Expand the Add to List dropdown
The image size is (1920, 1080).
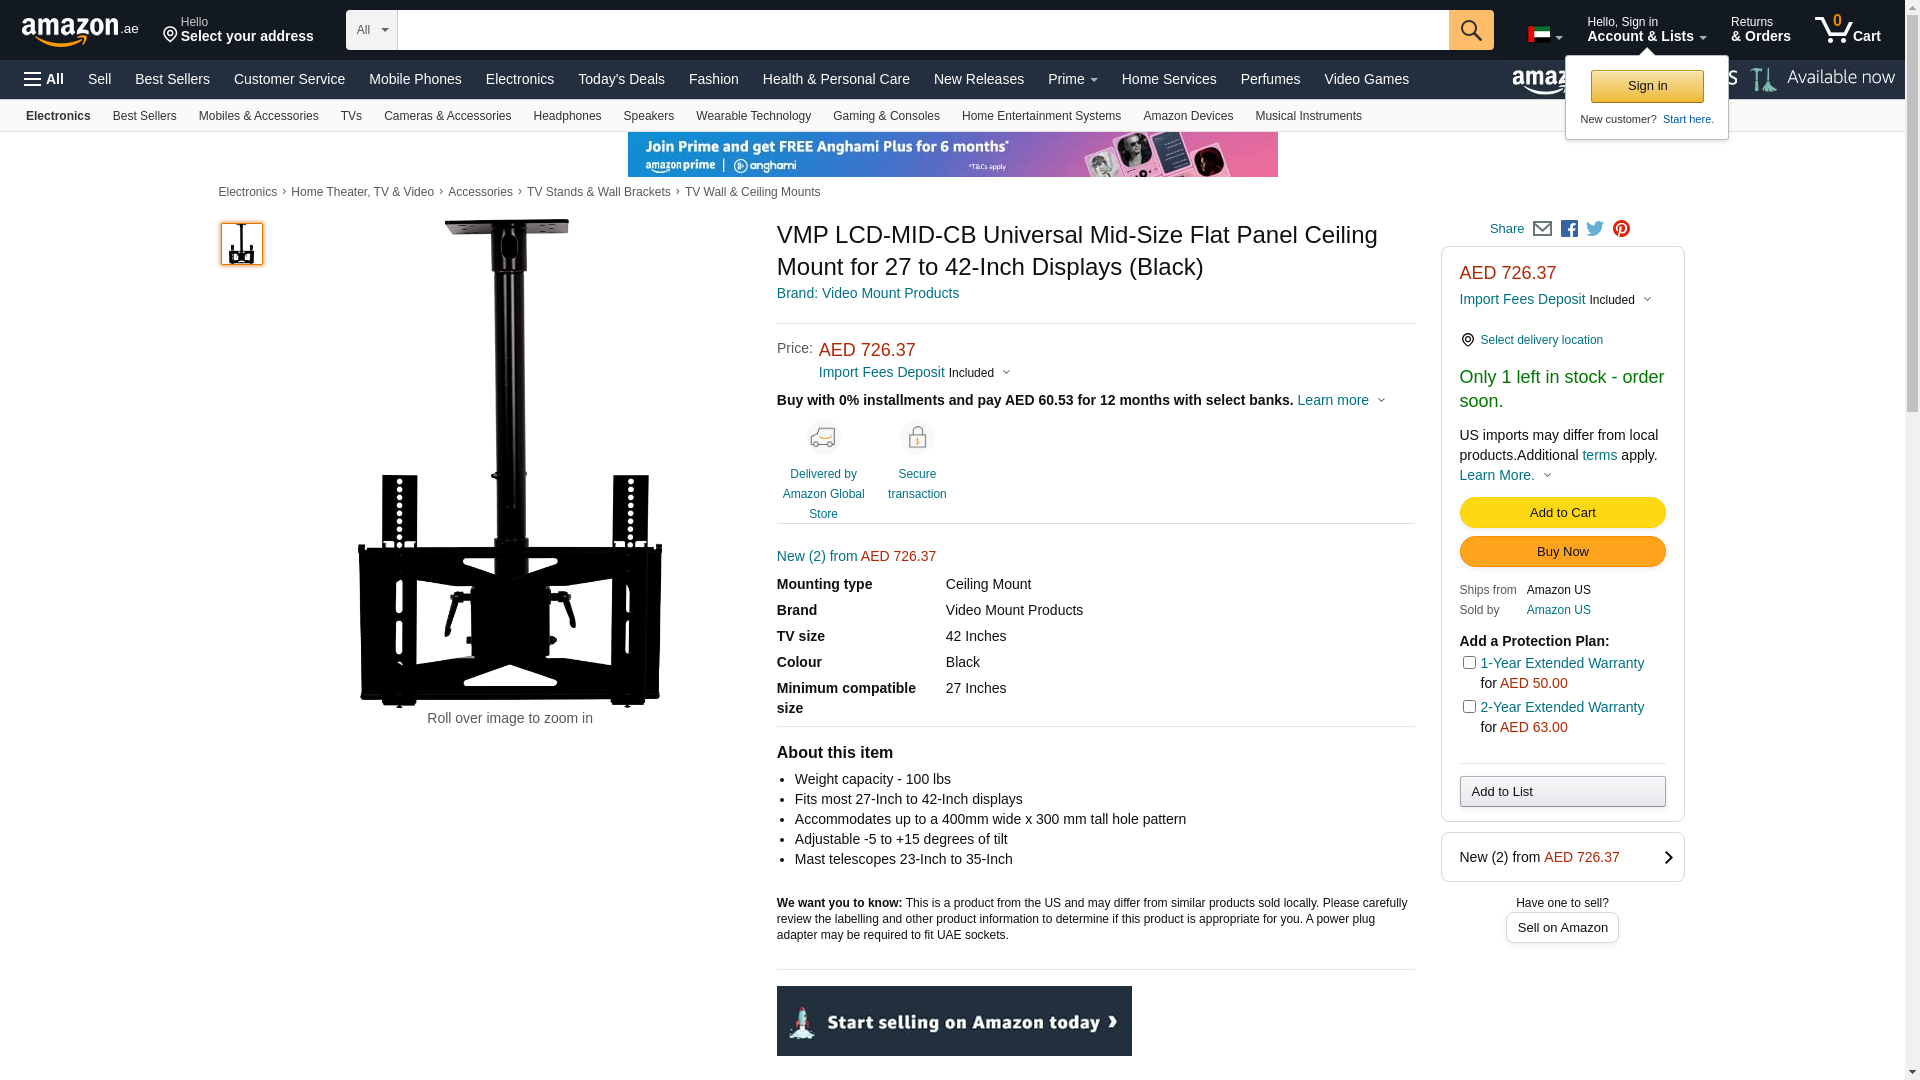pyautogui.click(x=1562, y=792)
